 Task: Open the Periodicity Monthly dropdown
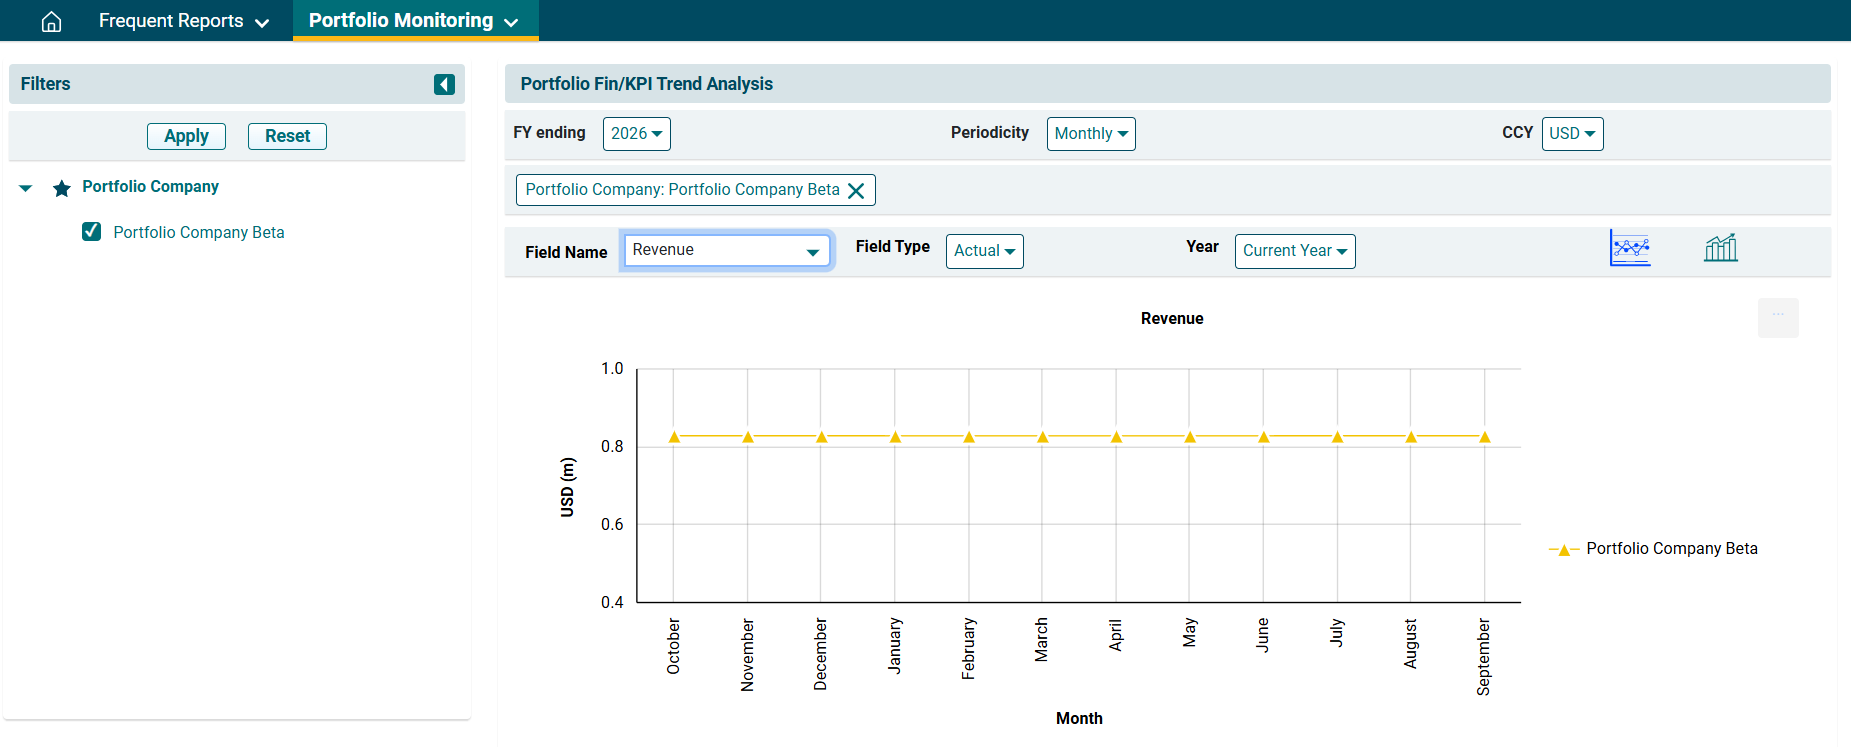point(1090,134)
